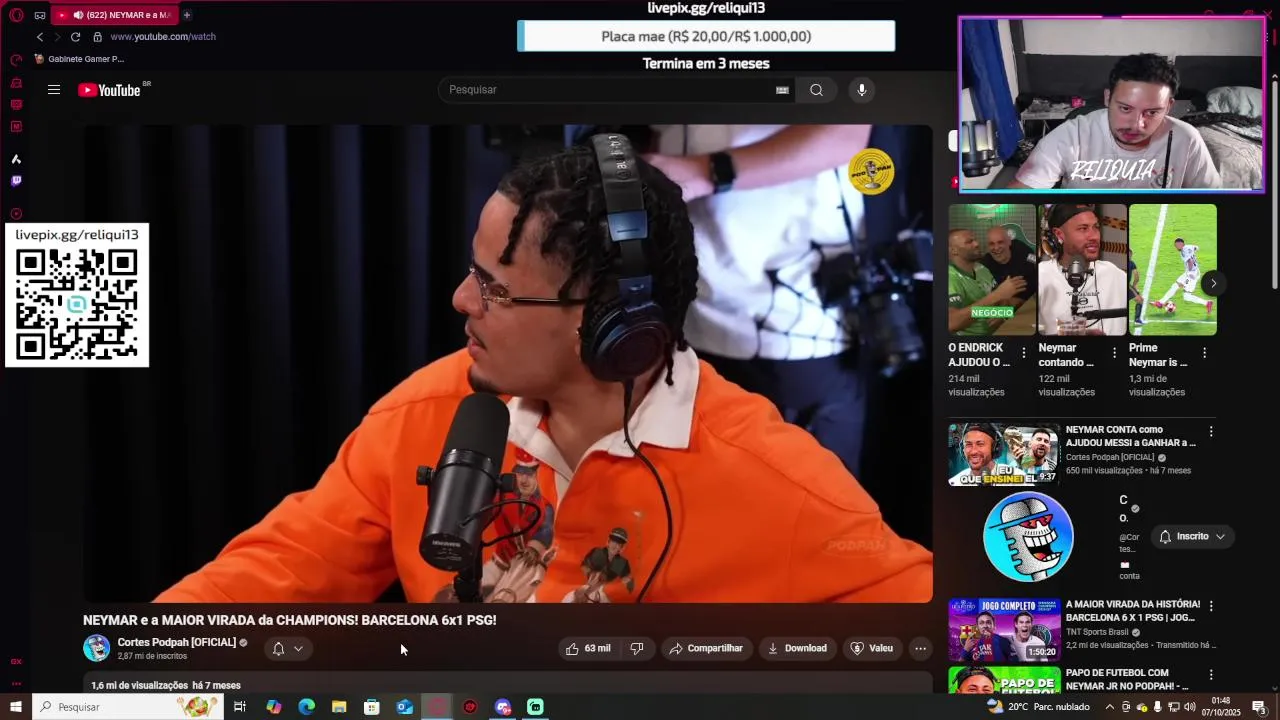Start voice search with microphone
Viewport: 1280px width, 720px height.
[x=862, y=90]
